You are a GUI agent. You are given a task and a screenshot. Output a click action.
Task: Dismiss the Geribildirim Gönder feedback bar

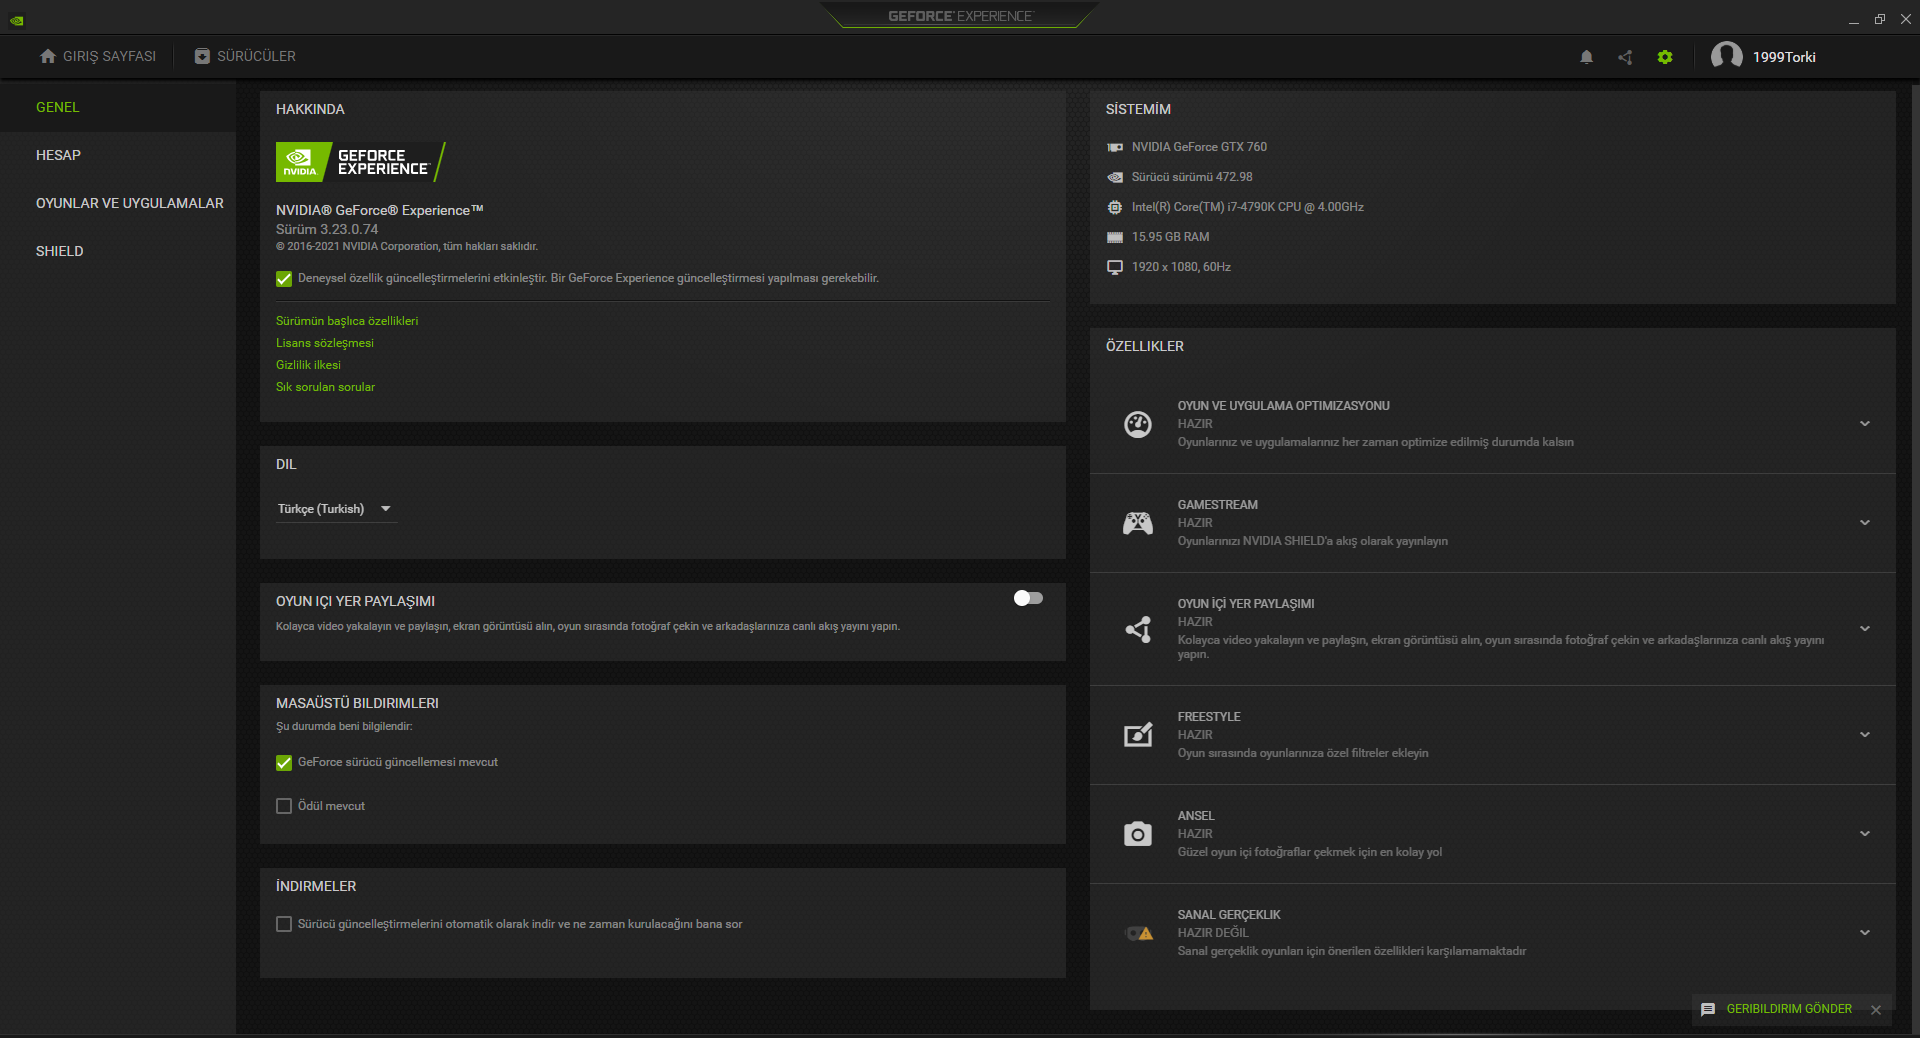tap(1876, 1010)
